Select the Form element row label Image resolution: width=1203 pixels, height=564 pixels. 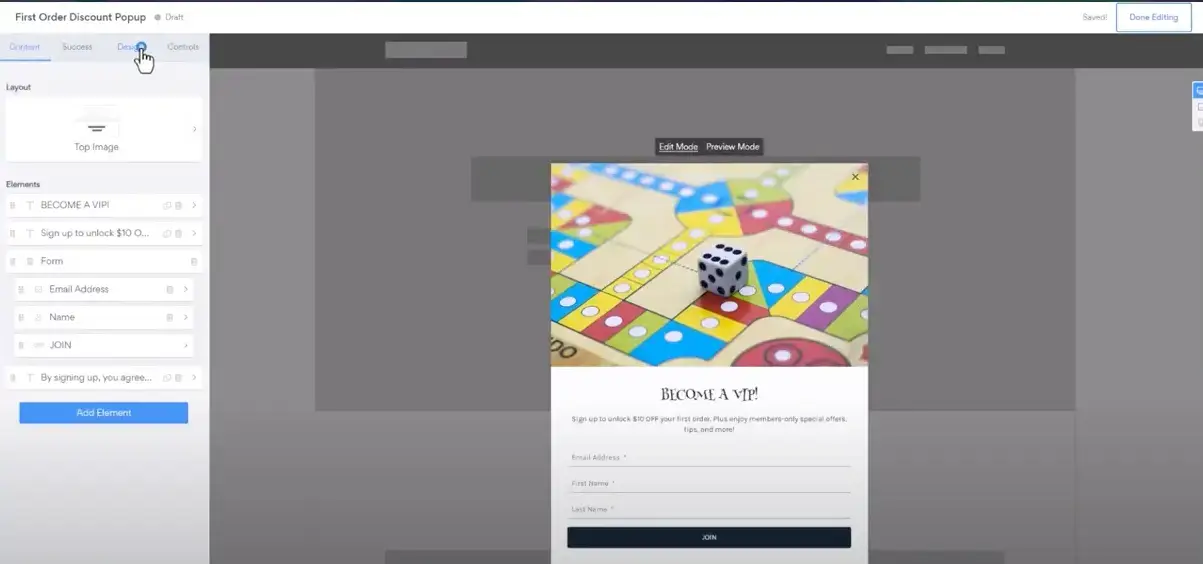52,261
